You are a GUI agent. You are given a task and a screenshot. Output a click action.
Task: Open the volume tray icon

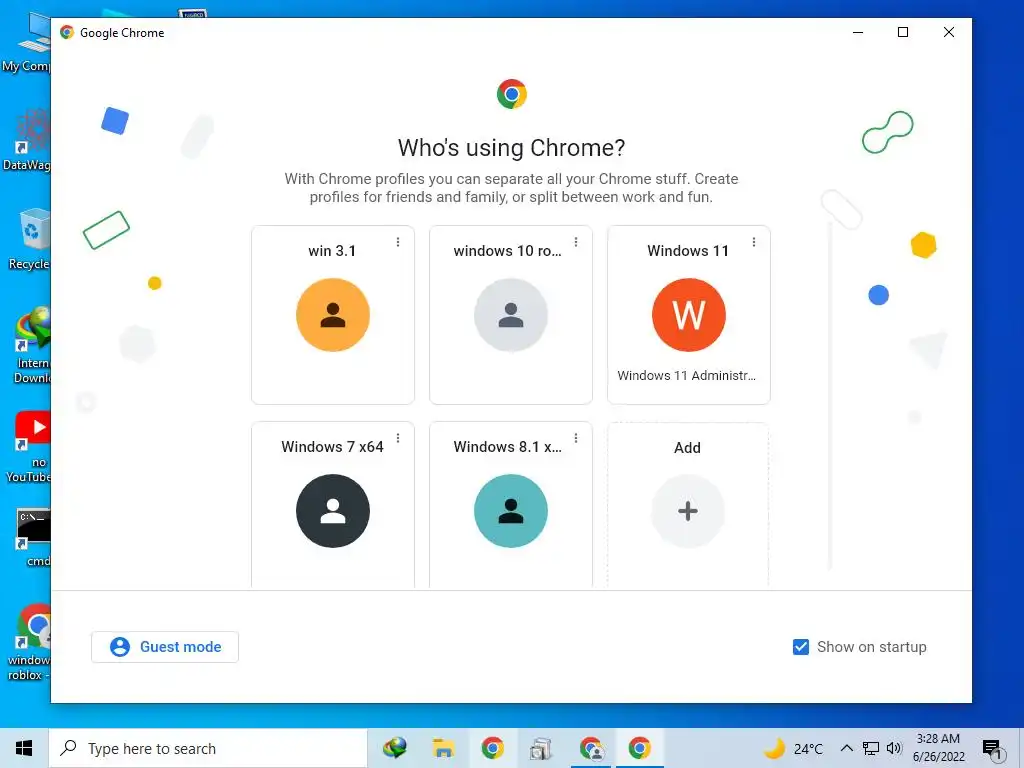pos(894,748)
